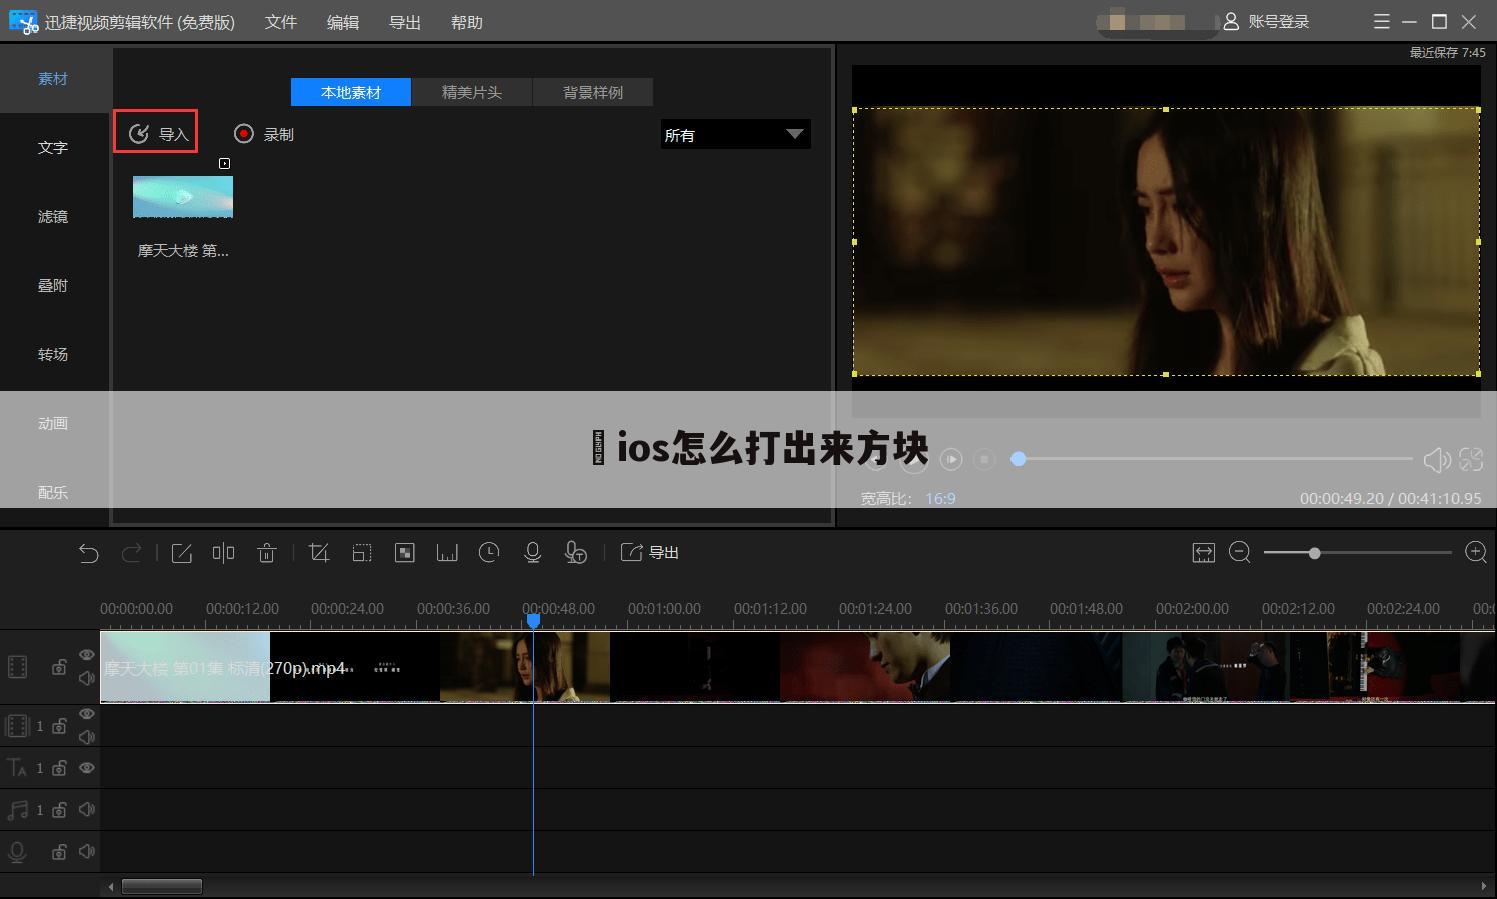Click the zoom/pan dashed-frame tool
This screenshot has width=1497, height=899.
[x=362, y=553]
